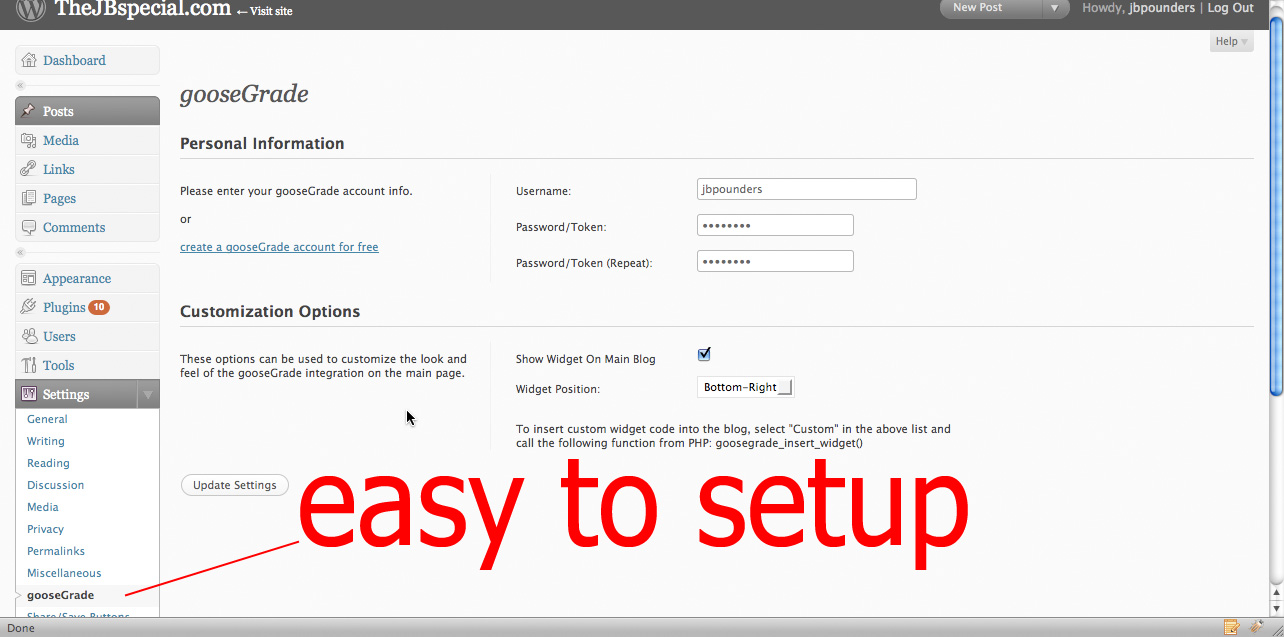Collapse the Settings menu arrow
Screen dimensions: 1284x637
[148, 395]
